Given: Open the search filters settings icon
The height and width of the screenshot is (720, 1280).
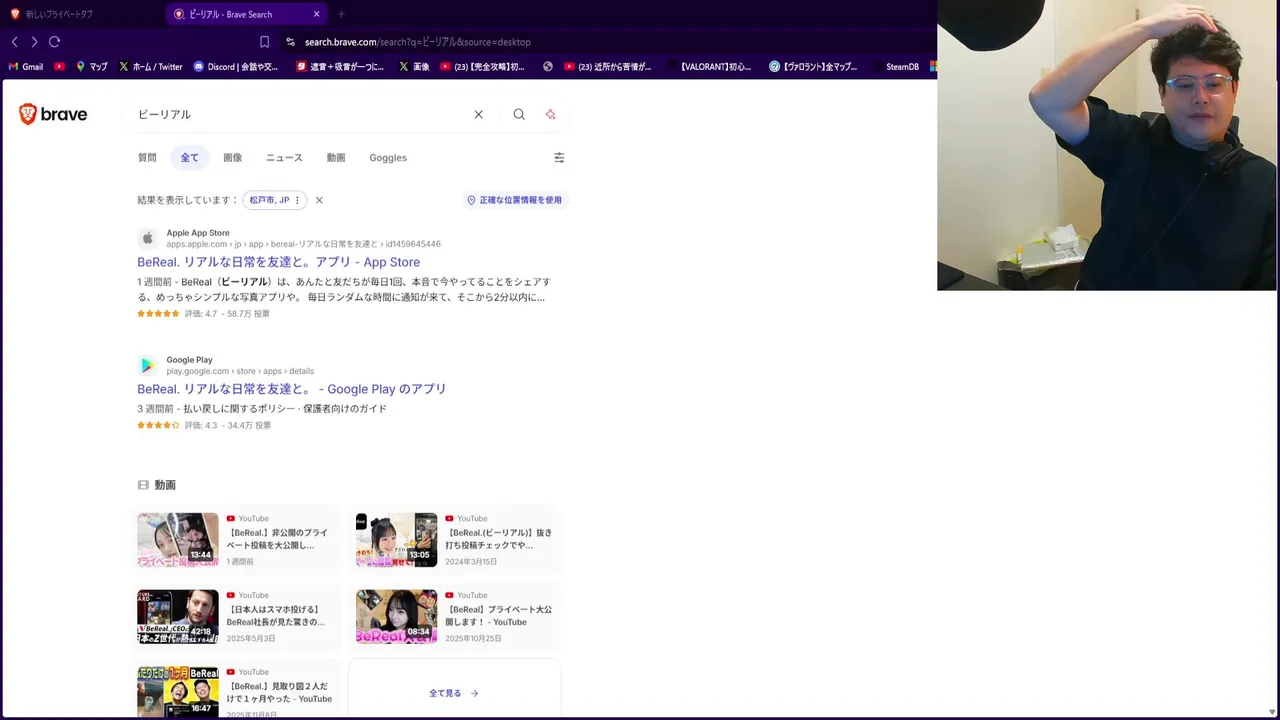Looking at the screenshot, I should click(x=559, y=157).
